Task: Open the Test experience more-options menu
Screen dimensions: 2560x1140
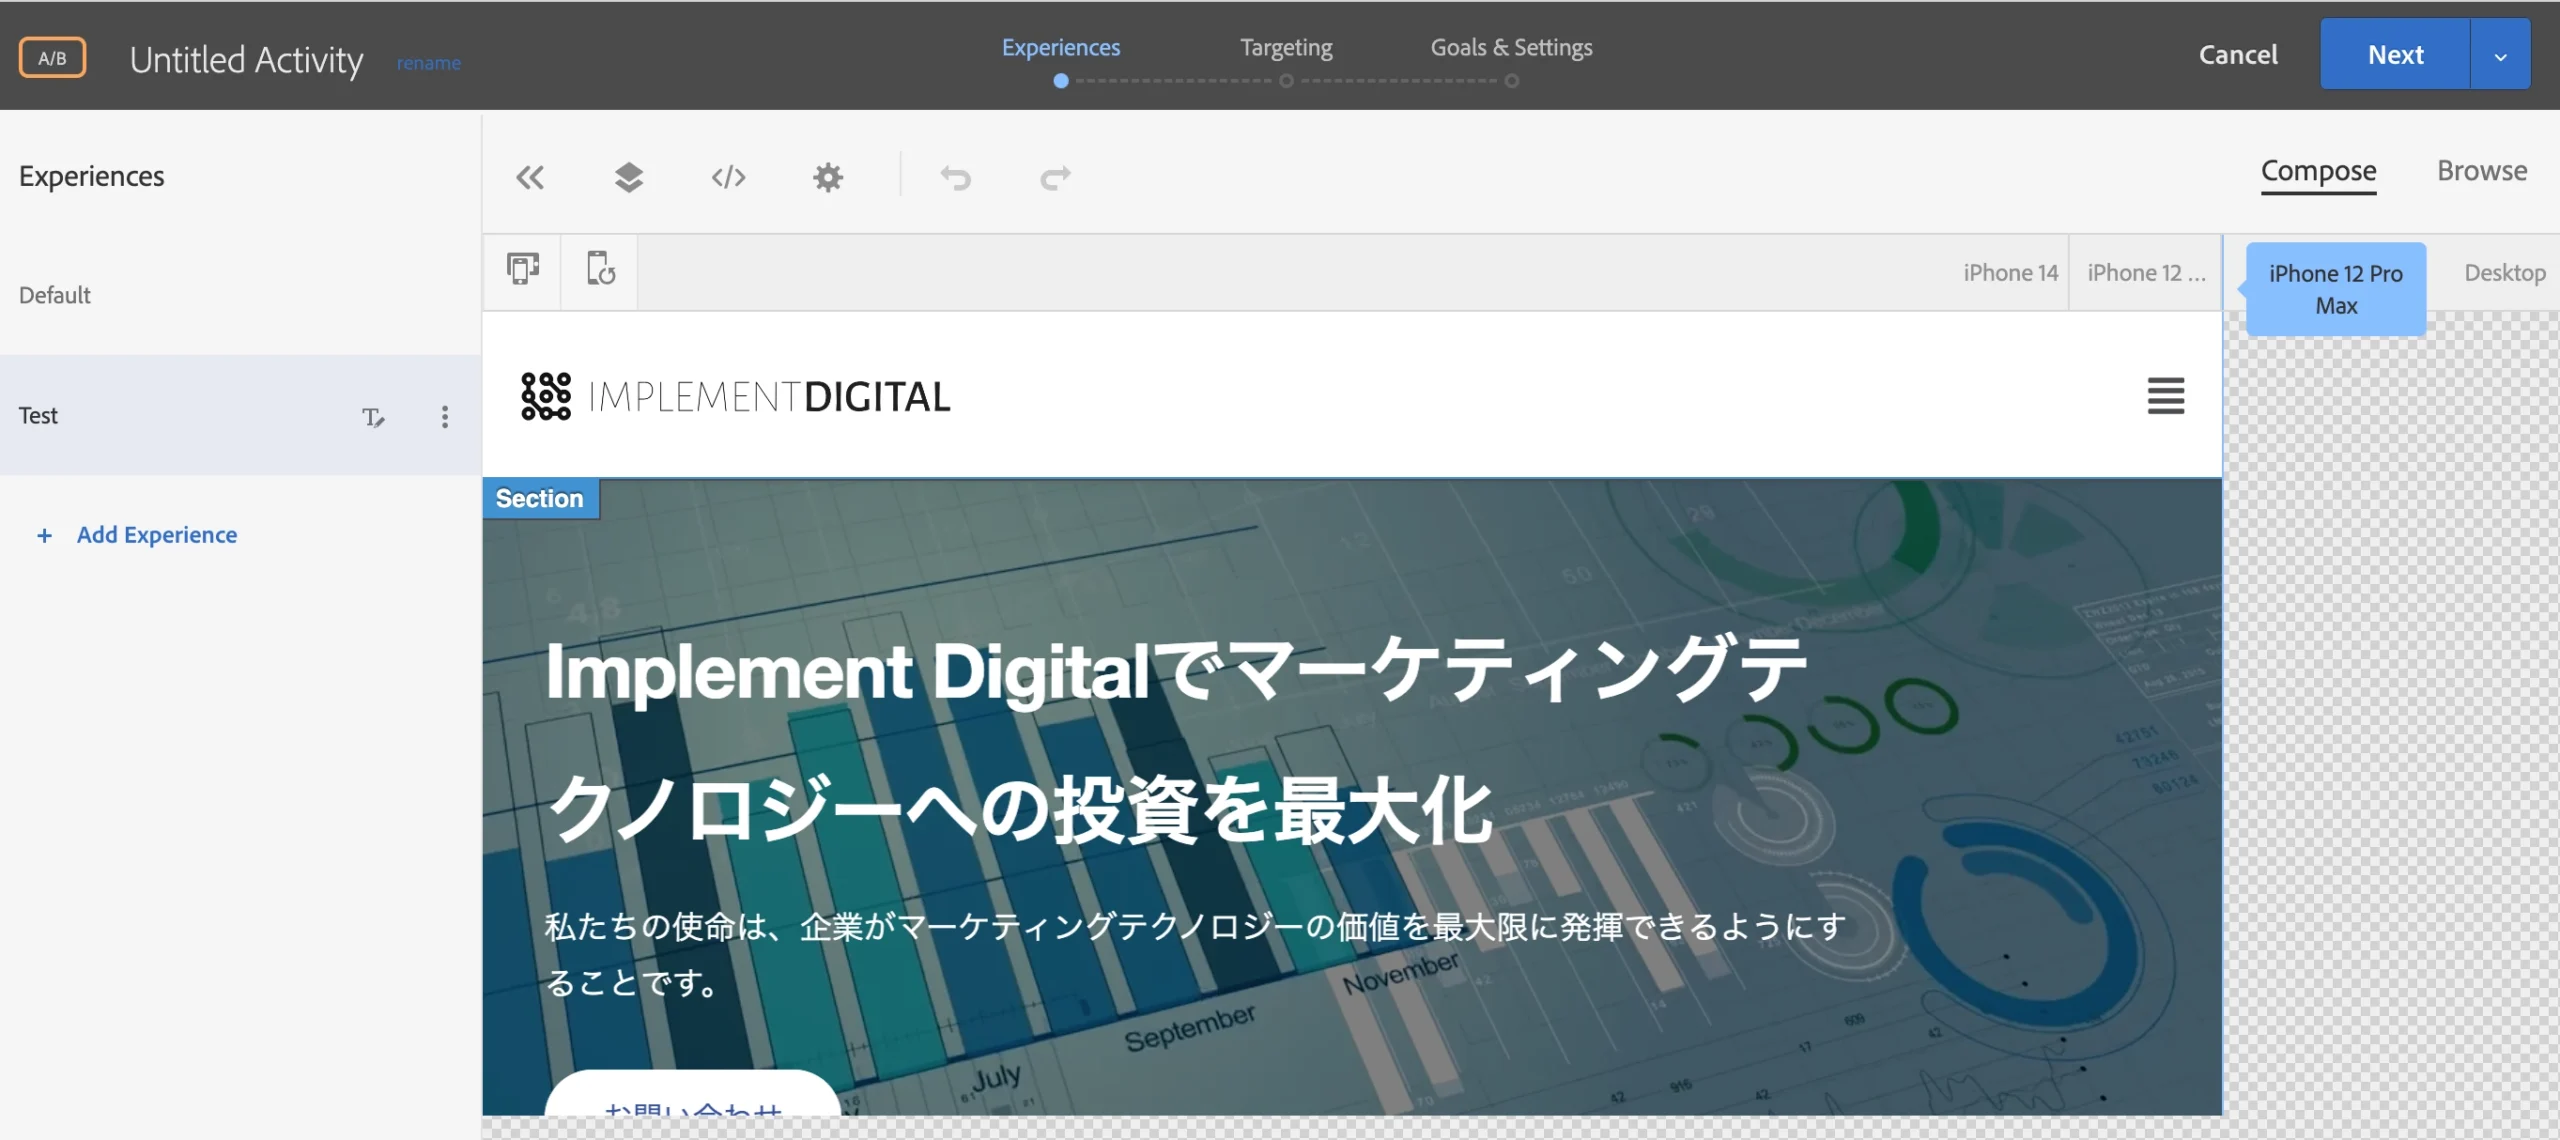Action: (x=445, y=416)
